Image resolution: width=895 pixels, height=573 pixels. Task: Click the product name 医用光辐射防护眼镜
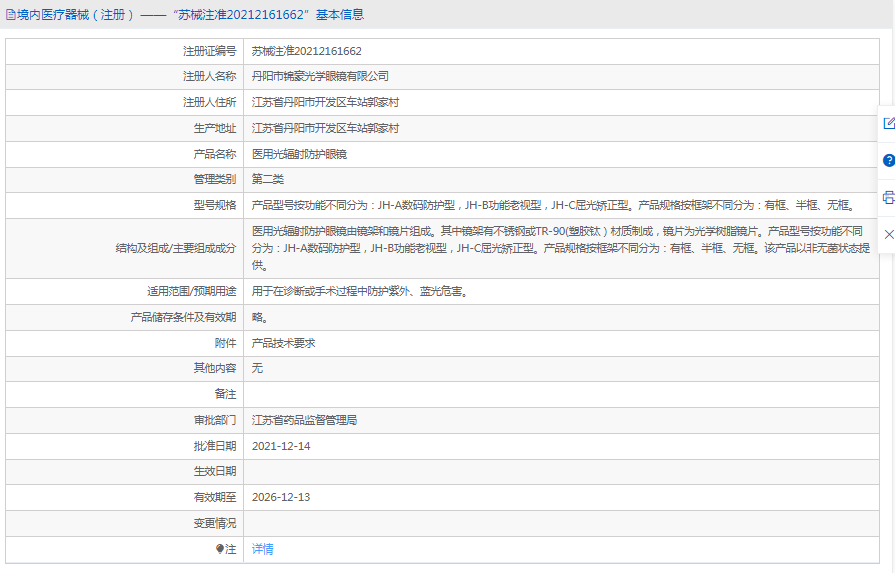tap(299, 154)
